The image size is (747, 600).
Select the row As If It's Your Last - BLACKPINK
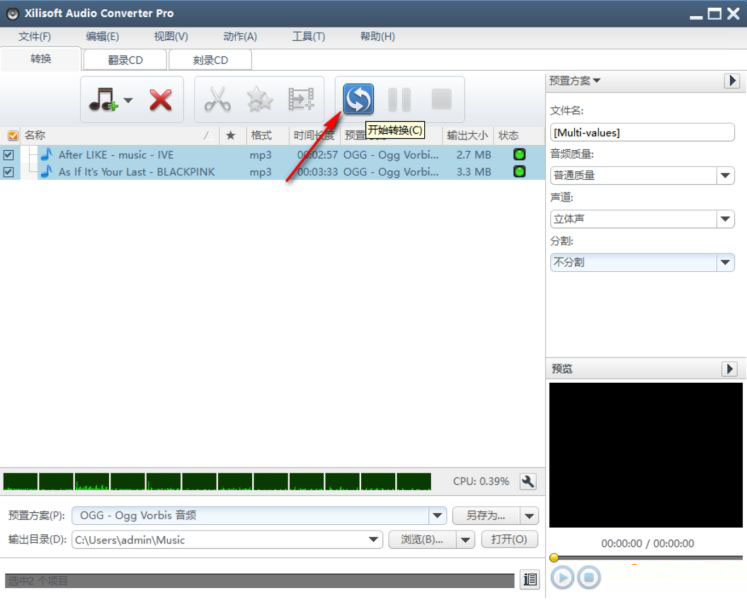coord(272,172)
